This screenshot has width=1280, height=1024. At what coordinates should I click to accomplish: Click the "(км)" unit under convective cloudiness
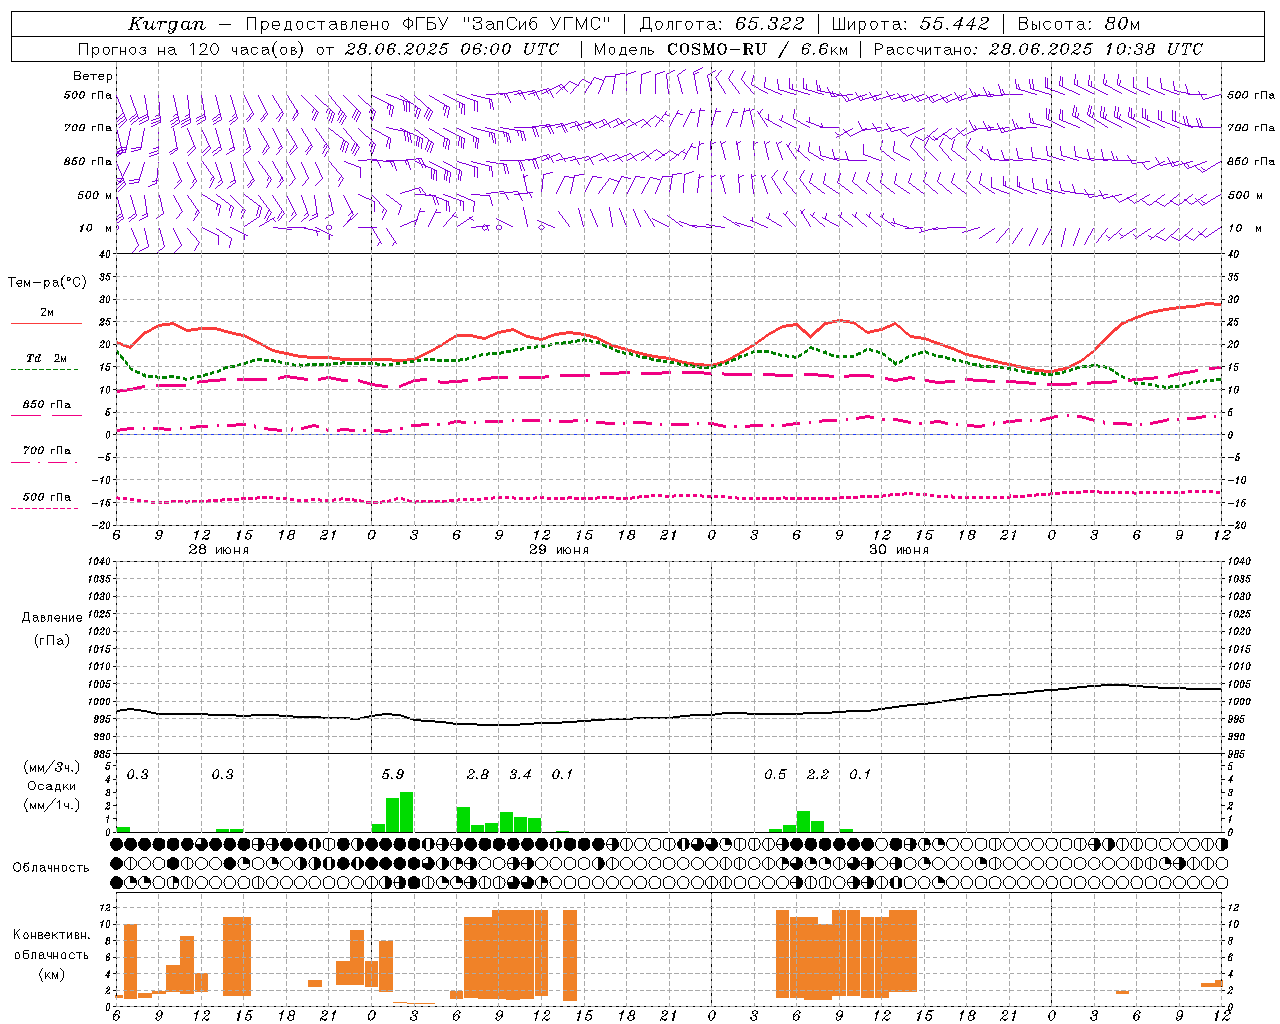(52, 974)
